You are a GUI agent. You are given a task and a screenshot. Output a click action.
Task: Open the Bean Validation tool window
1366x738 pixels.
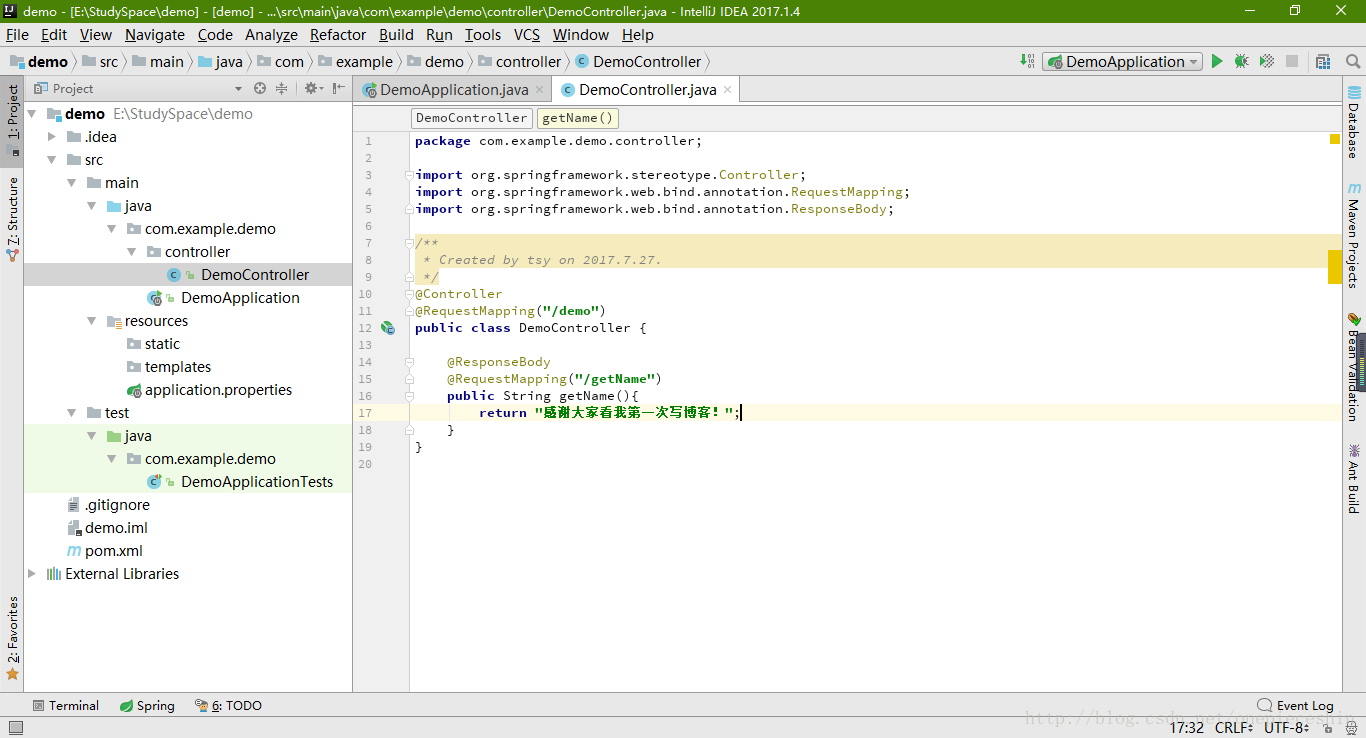1353,367
